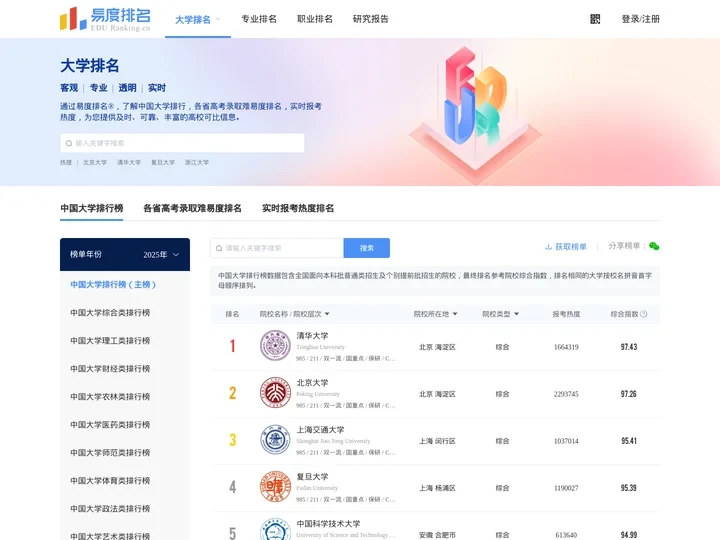This screenshot has height=540, width=720.
Task: Click the WeChat share icon
Action: point(654,247)
